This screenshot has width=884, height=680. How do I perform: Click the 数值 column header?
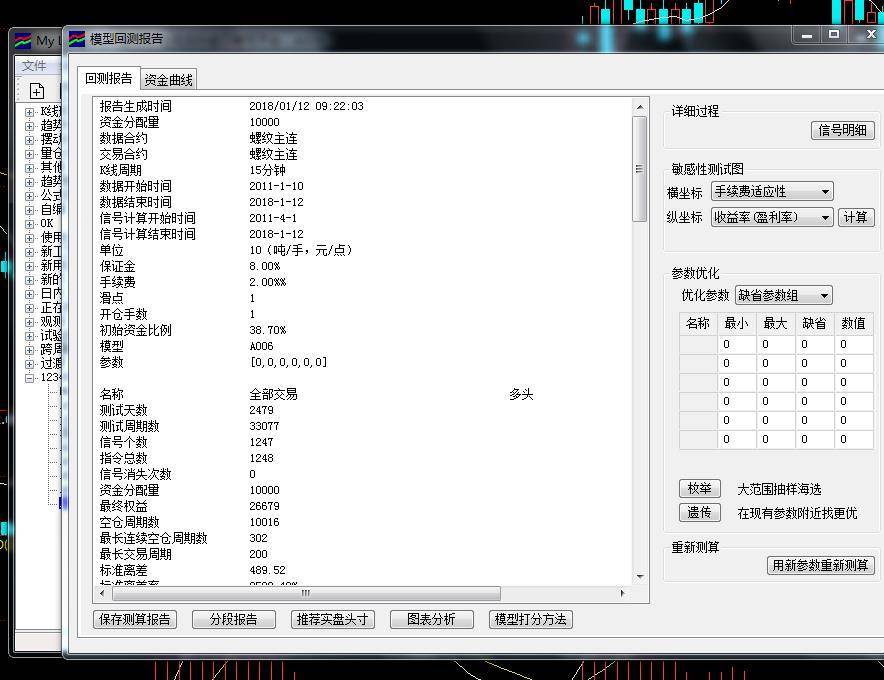tap(854, 324)
